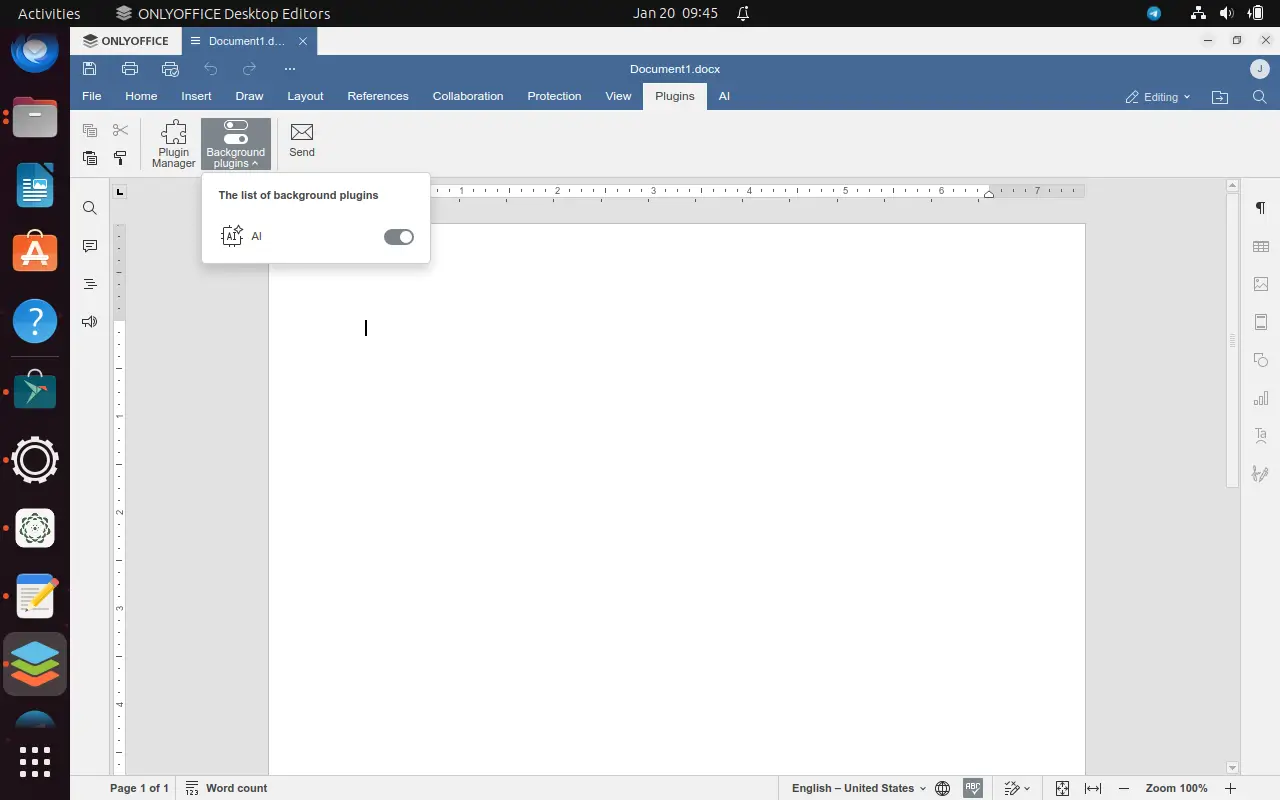Click the scrollbar down arrow
1280x800 pixels.
tap(1232, 768)
